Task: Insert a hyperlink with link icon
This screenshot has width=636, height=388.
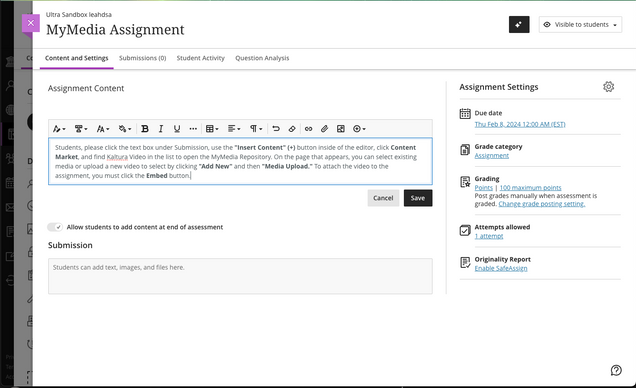Action: click(308, 129)
